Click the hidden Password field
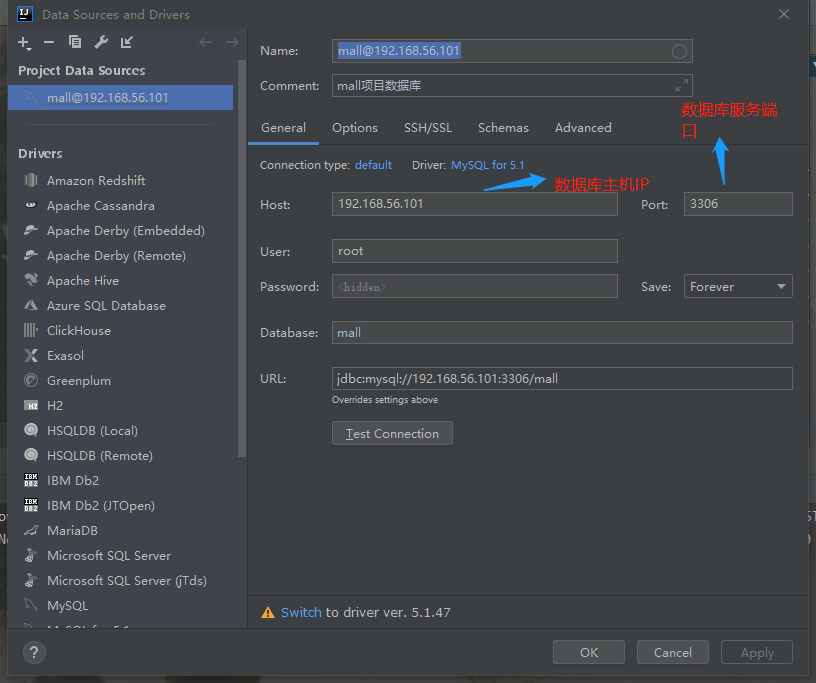This screenshot has height=683, width=816. (475, 286)
